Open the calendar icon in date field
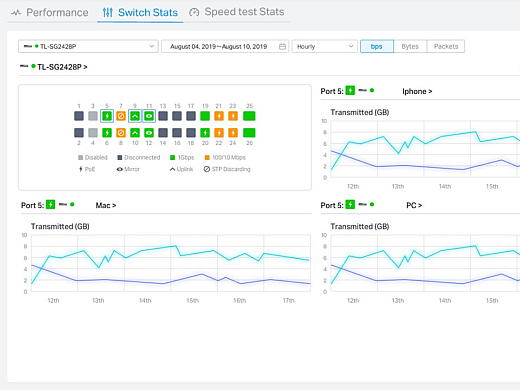520x390 pixels. click(x=282, y=46)
